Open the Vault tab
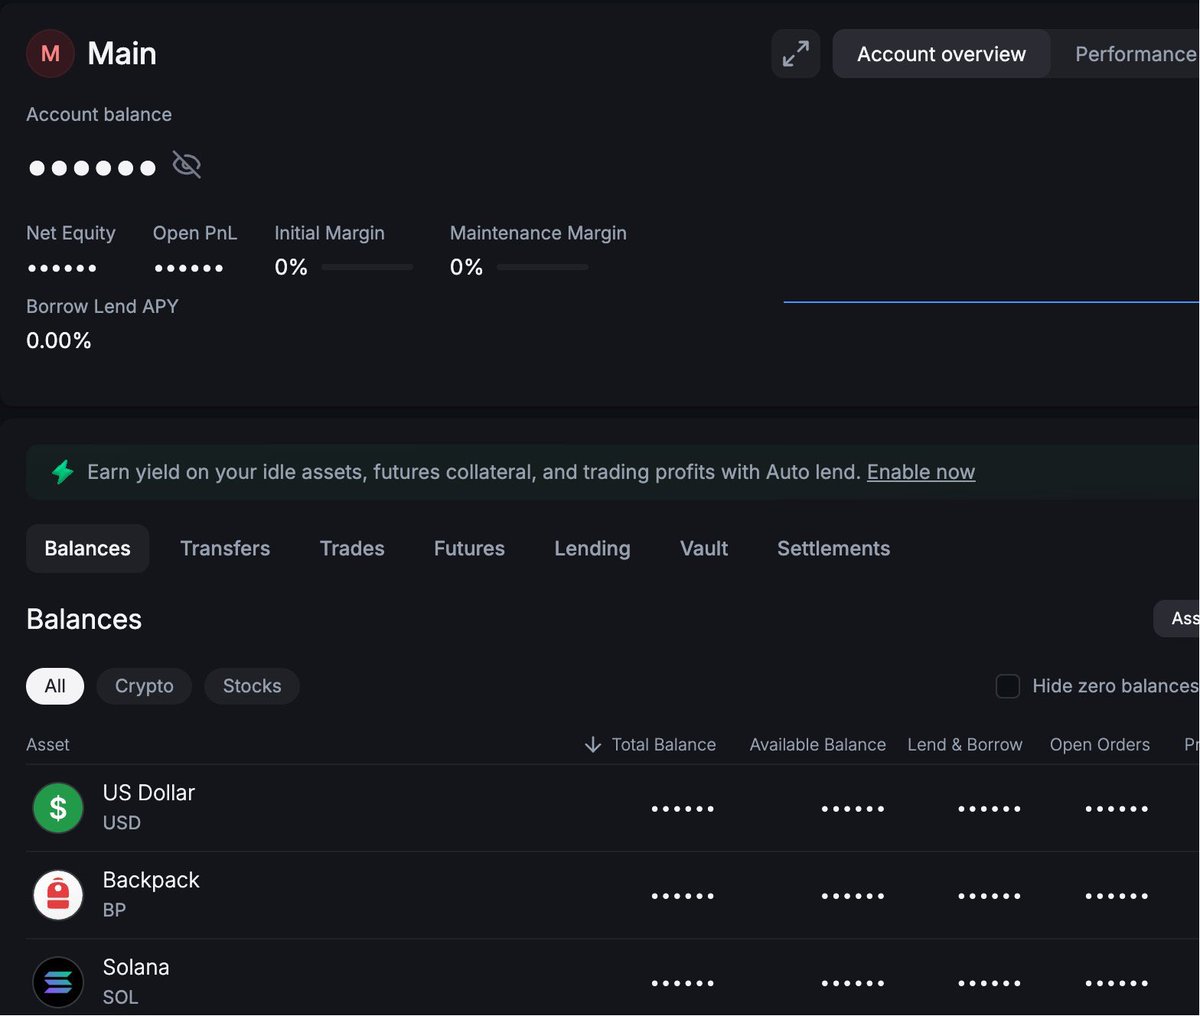The width and height of the screenshot is (1200, 1016). click(704, 548)
